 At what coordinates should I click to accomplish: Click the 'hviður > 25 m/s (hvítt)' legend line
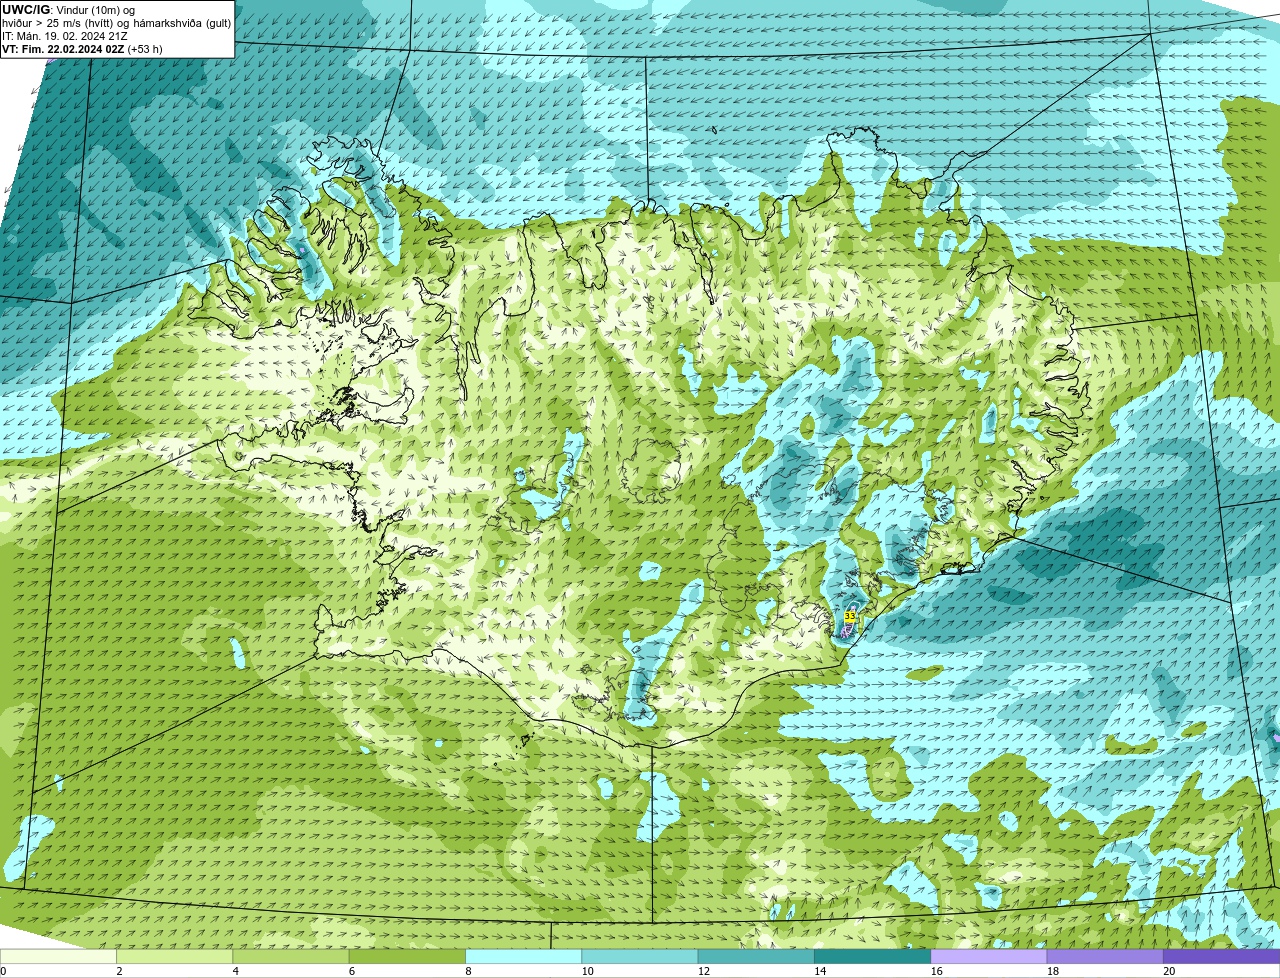point(116,23)
